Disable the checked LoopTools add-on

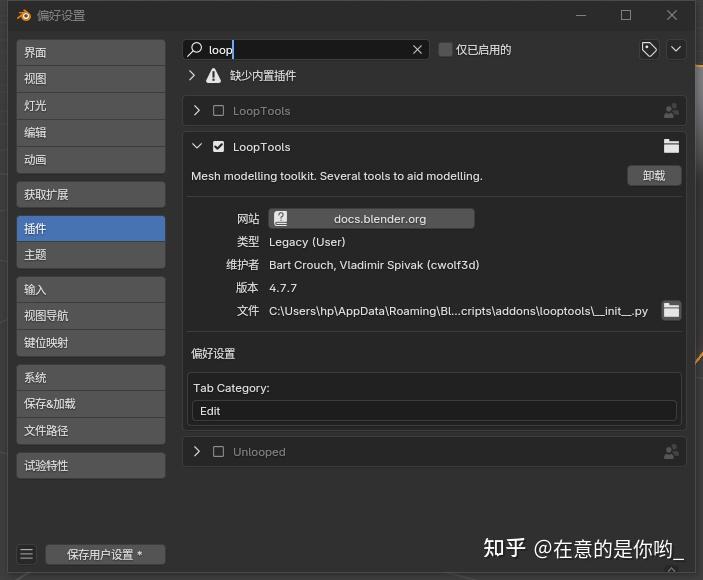tap(218, 147)
